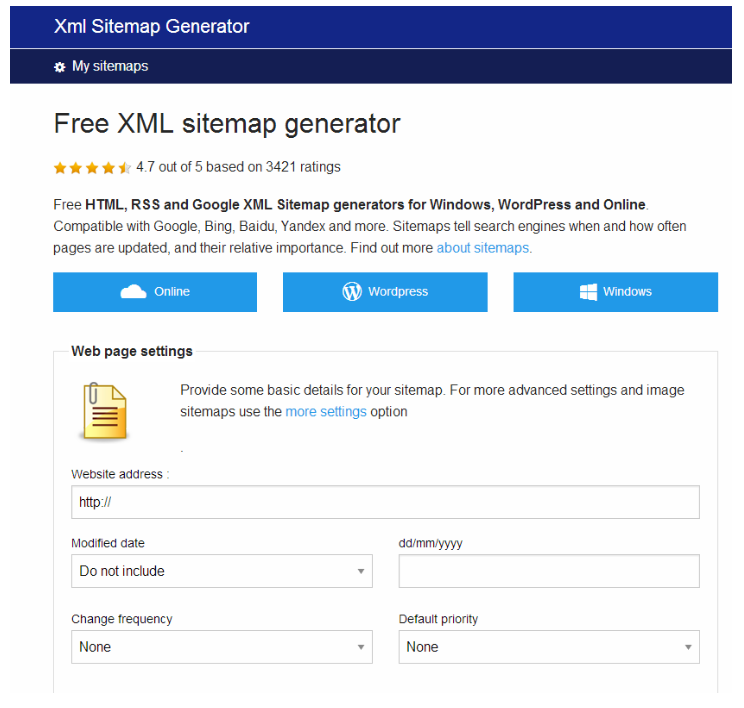Open the Default priority dropdown
Screen dimensions: 744x708
(549, 647)
